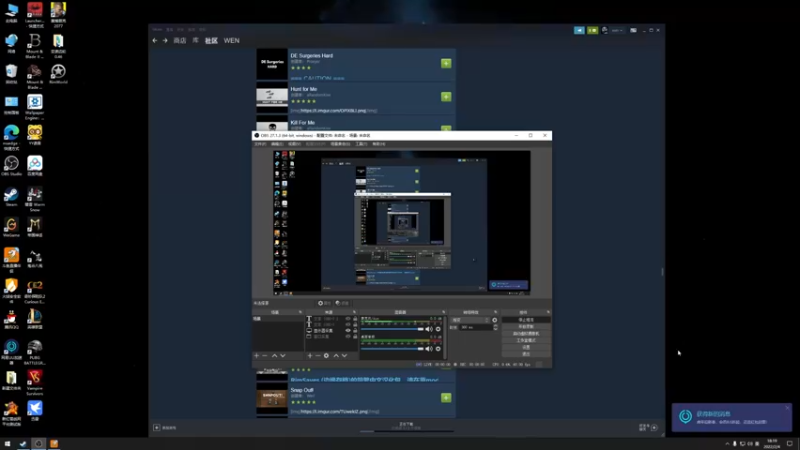Image resolution: width=800 pixels, height=450 pixels.
Task: Toggle visibility of first text source
Action: (x=348, y=319)
